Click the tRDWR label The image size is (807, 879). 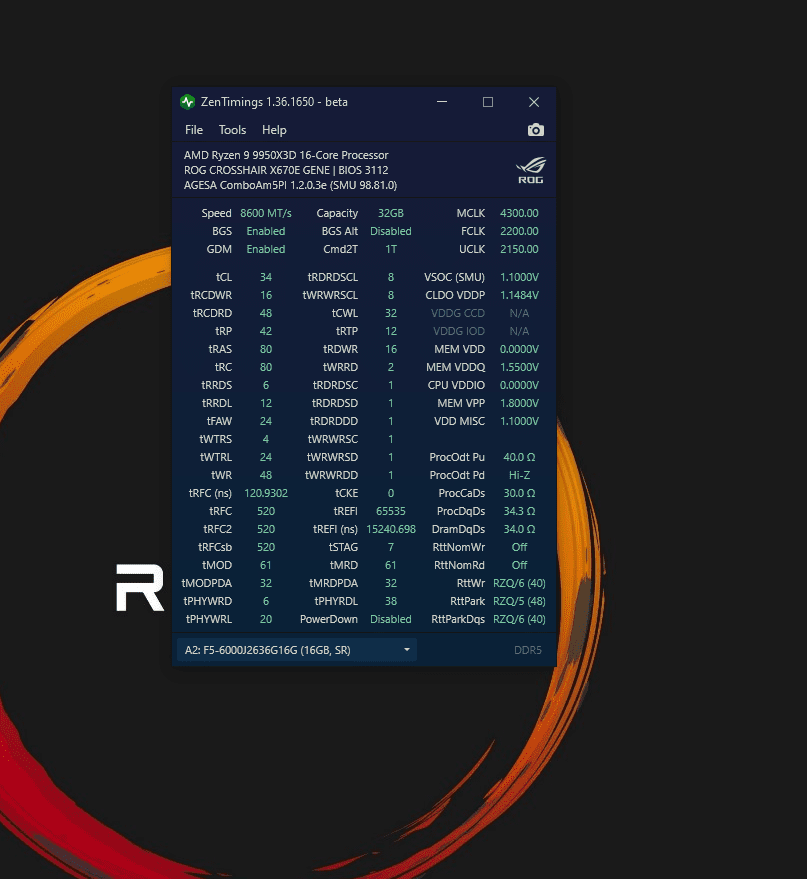[340, 349]
